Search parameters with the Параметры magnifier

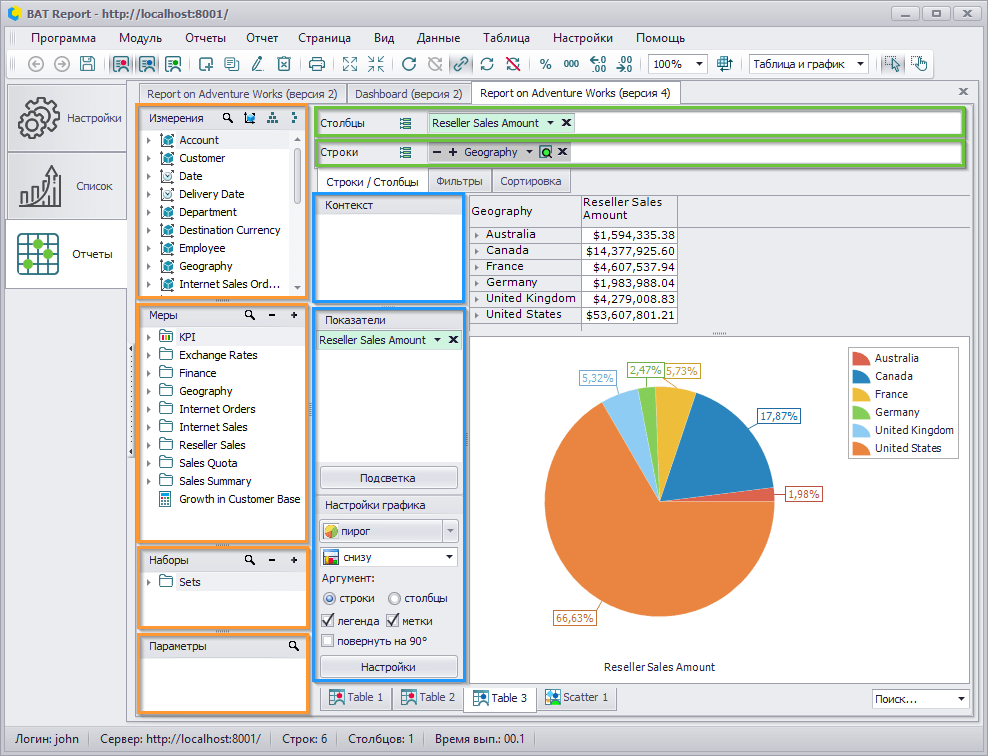pyautogui.click(x=294, y=646)
